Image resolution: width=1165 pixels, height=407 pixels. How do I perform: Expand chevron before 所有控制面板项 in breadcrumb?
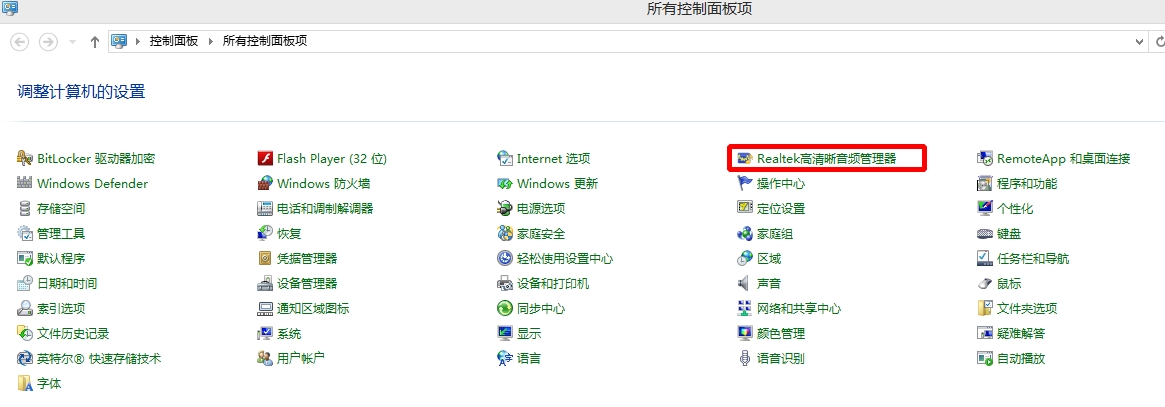[211, 42]
